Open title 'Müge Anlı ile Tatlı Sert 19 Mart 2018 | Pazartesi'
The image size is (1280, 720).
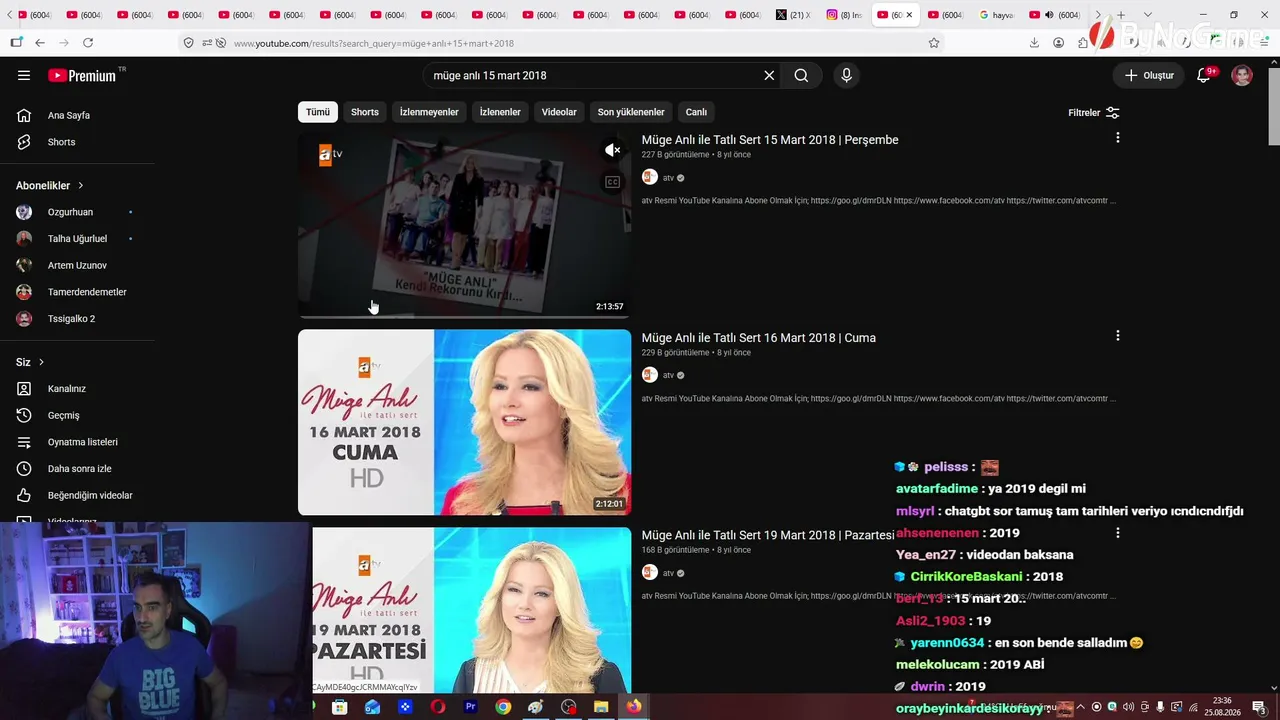tap(768, 535)
